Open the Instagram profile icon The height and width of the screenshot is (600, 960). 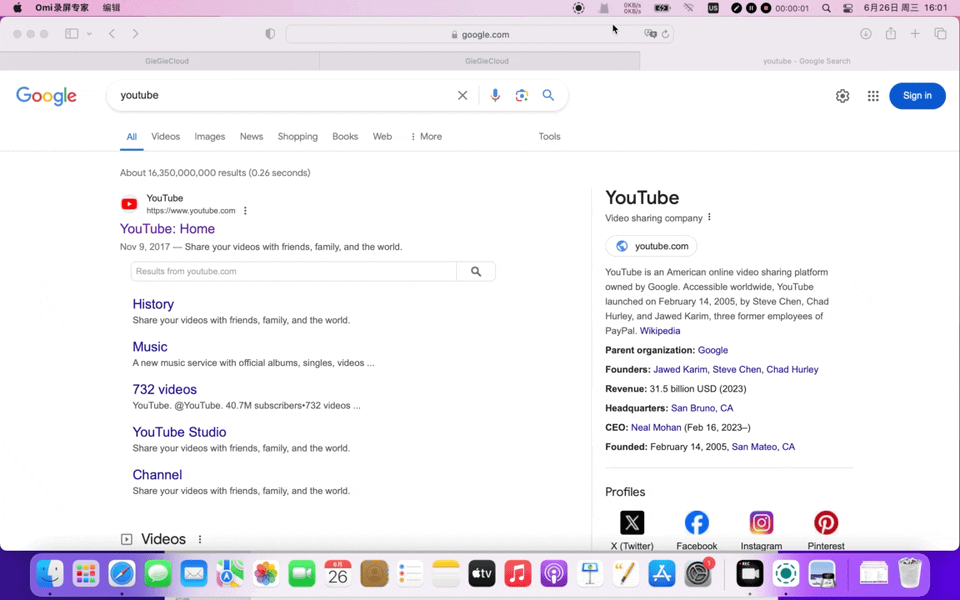pyautogui.click(x=761, y=523)
